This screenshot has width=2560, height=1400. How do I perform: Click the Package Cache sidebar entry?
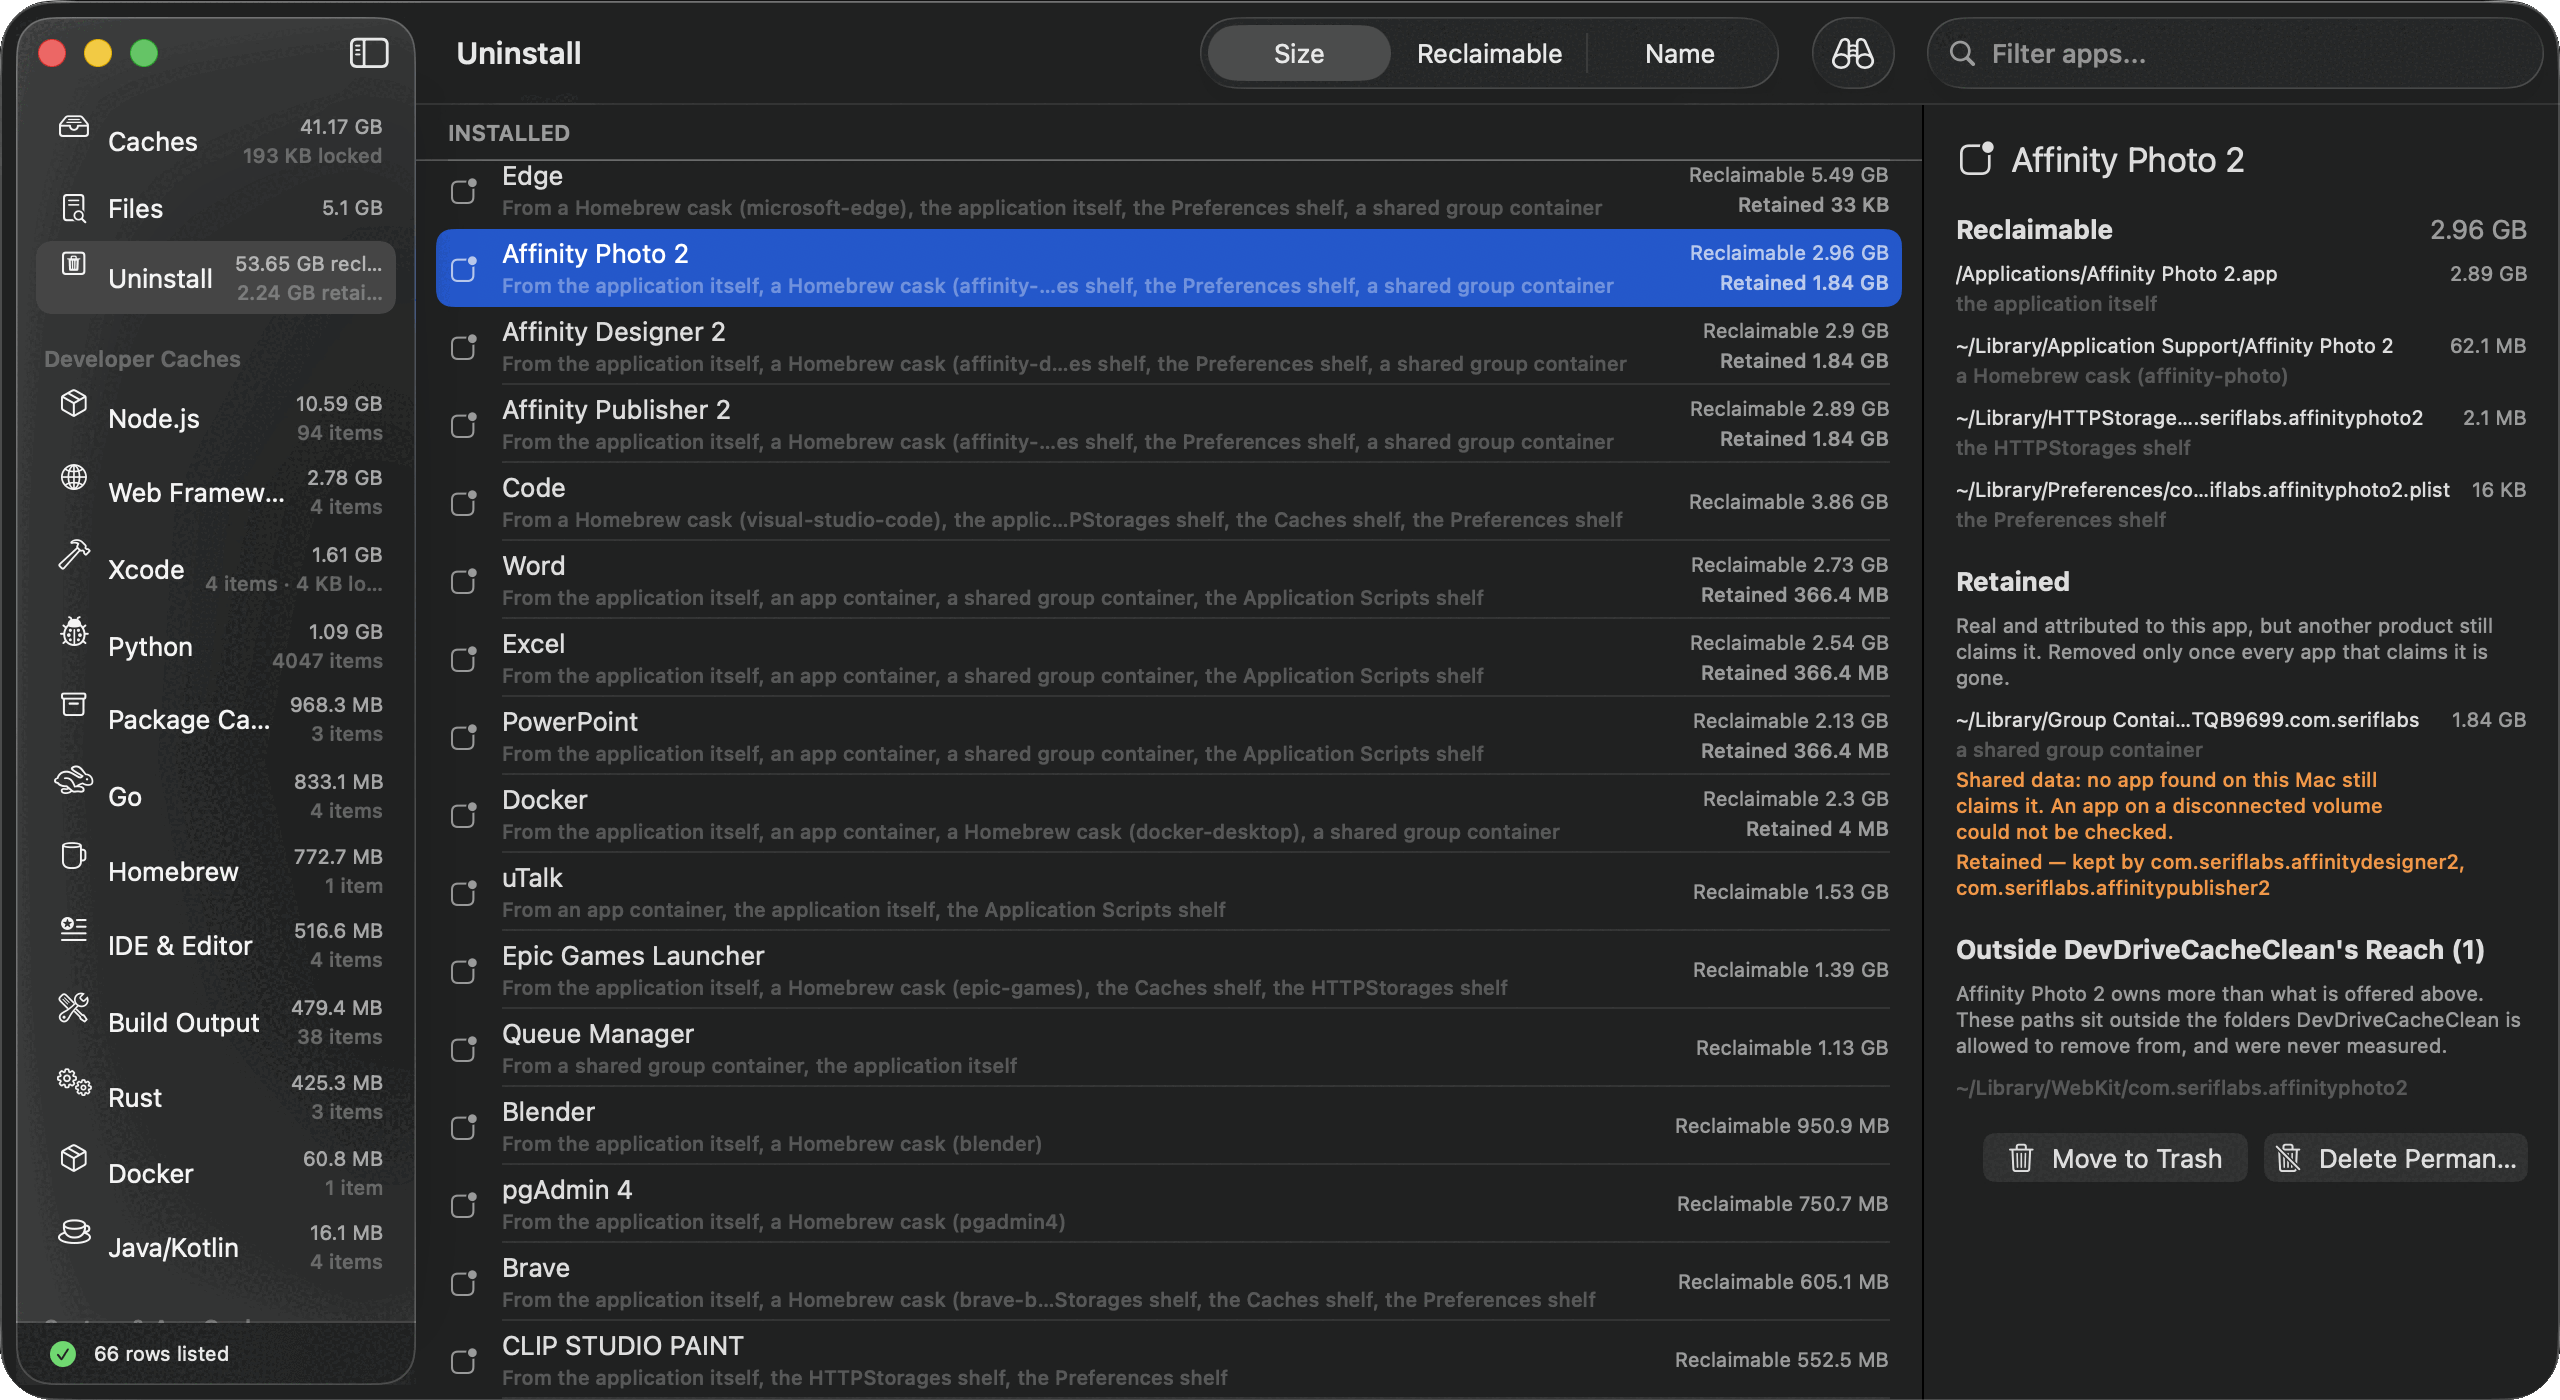click(216, 719)
